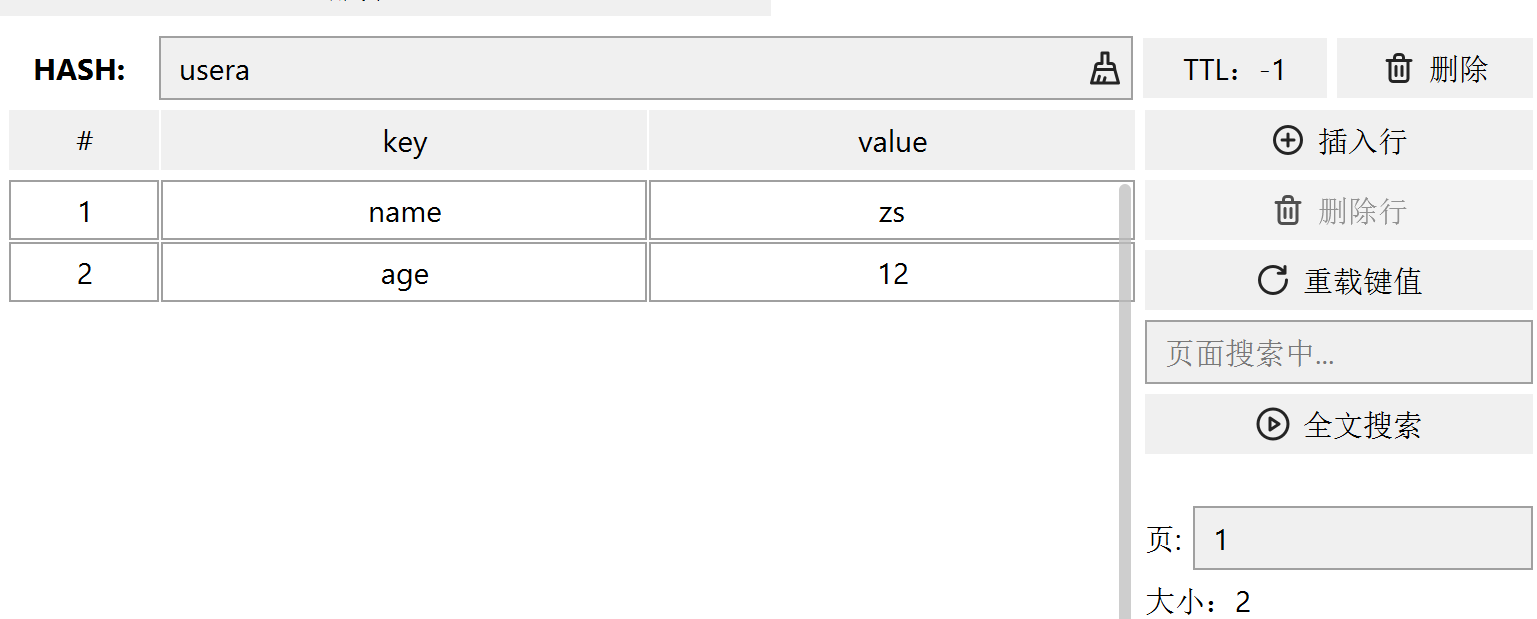Click the trash icon on 删除 button
This screenshot has height=619, width=1537.
(x=1398, y=69)
